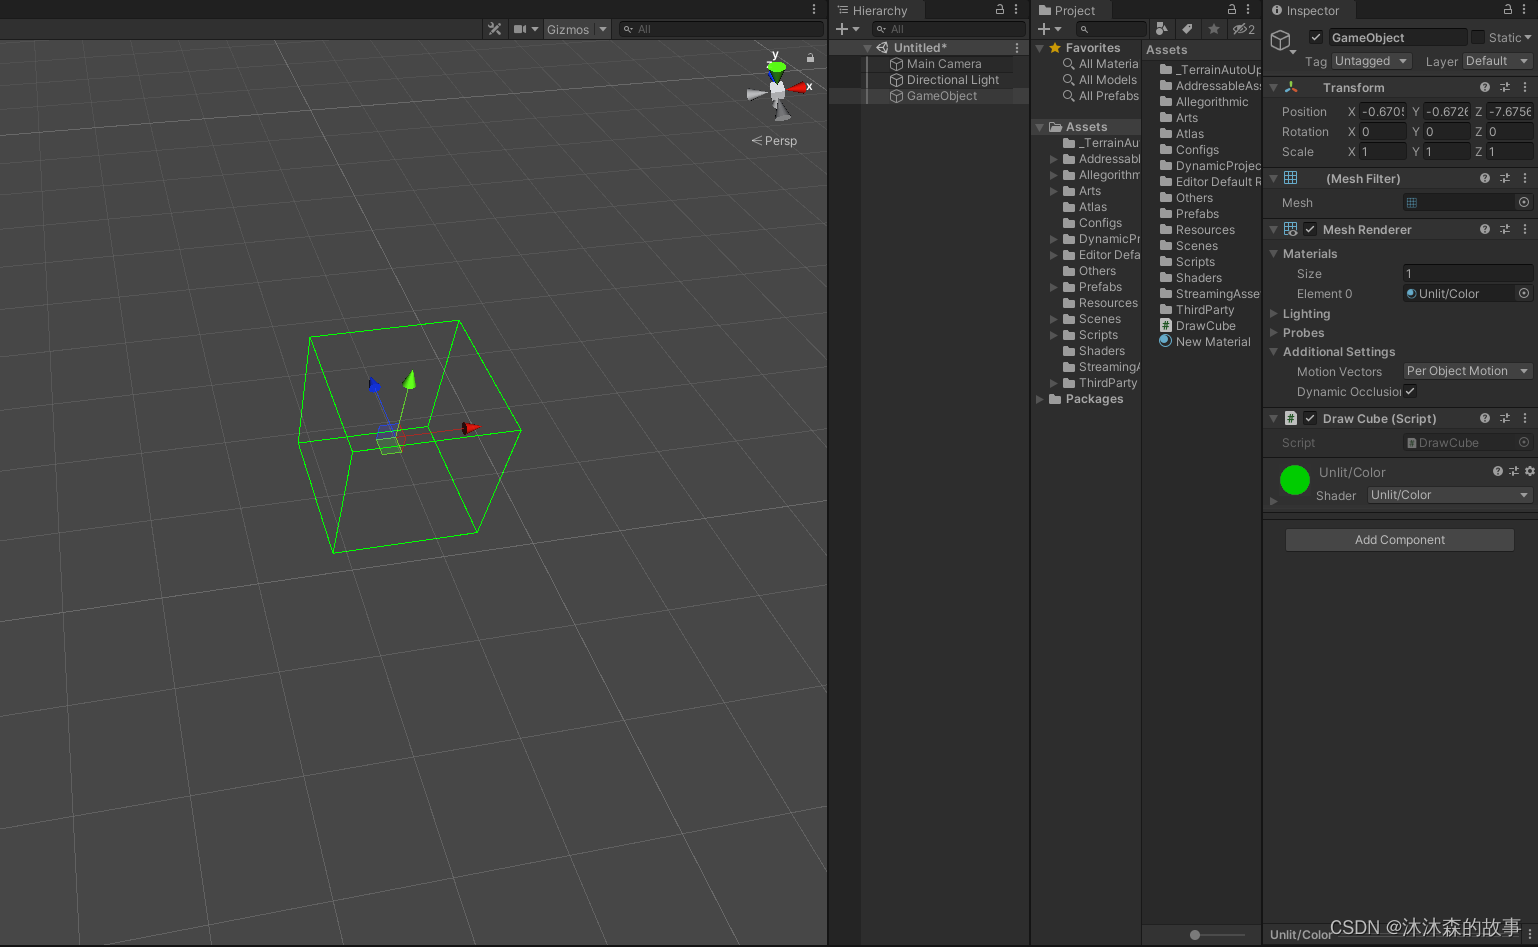Open Search by Type filter icon

[x=1161, y=29]
